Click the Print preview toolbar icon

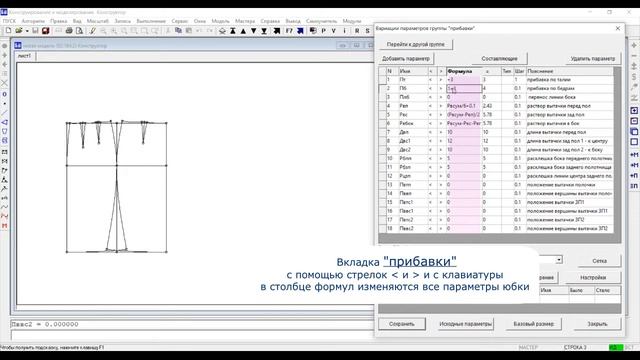[79, 31]
